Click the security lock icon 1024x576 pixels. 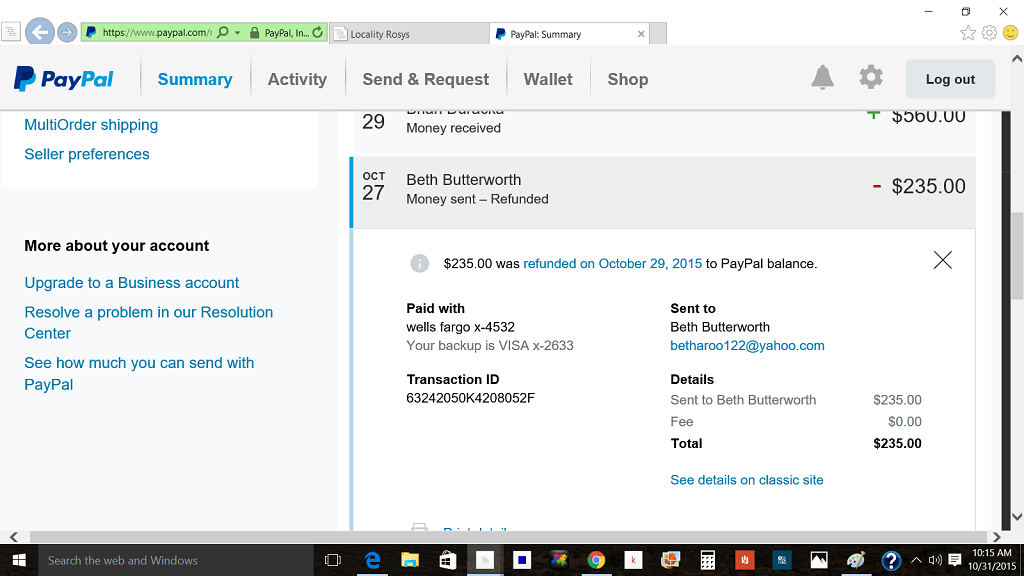pos(255,33)
